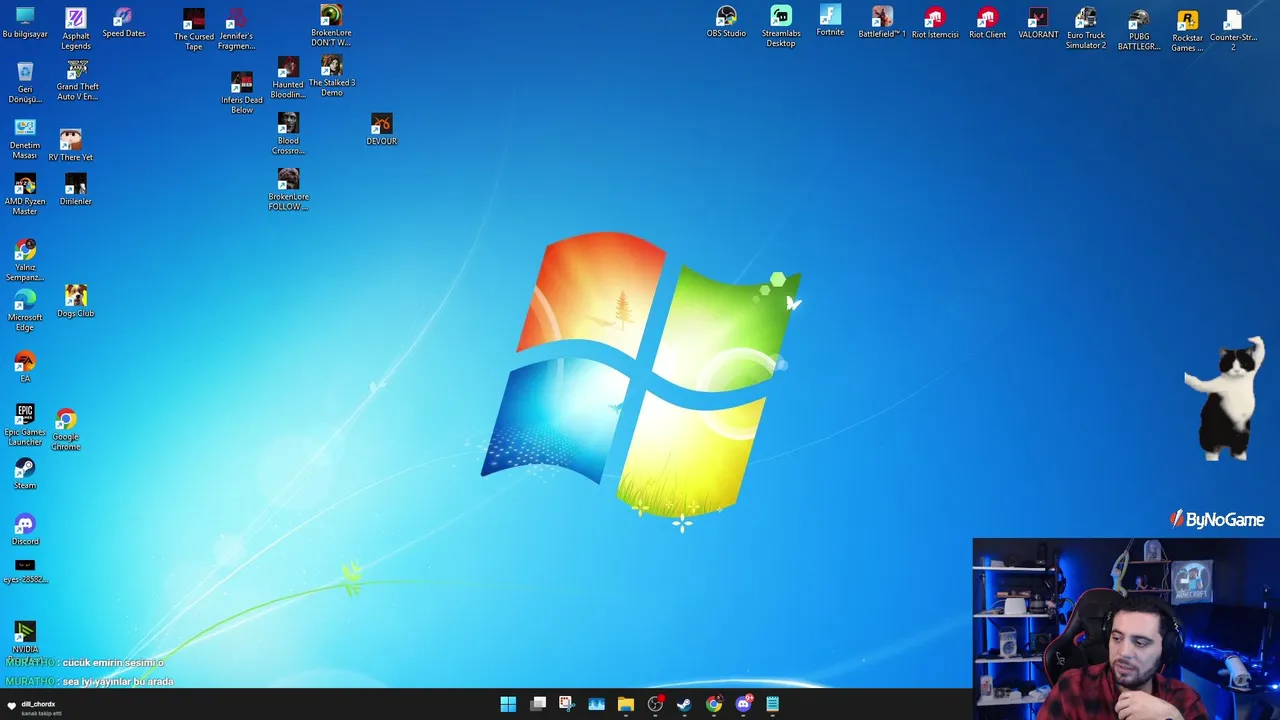Open Task View in taskbar
This screenshot has width=1280, height=720.
538,704
